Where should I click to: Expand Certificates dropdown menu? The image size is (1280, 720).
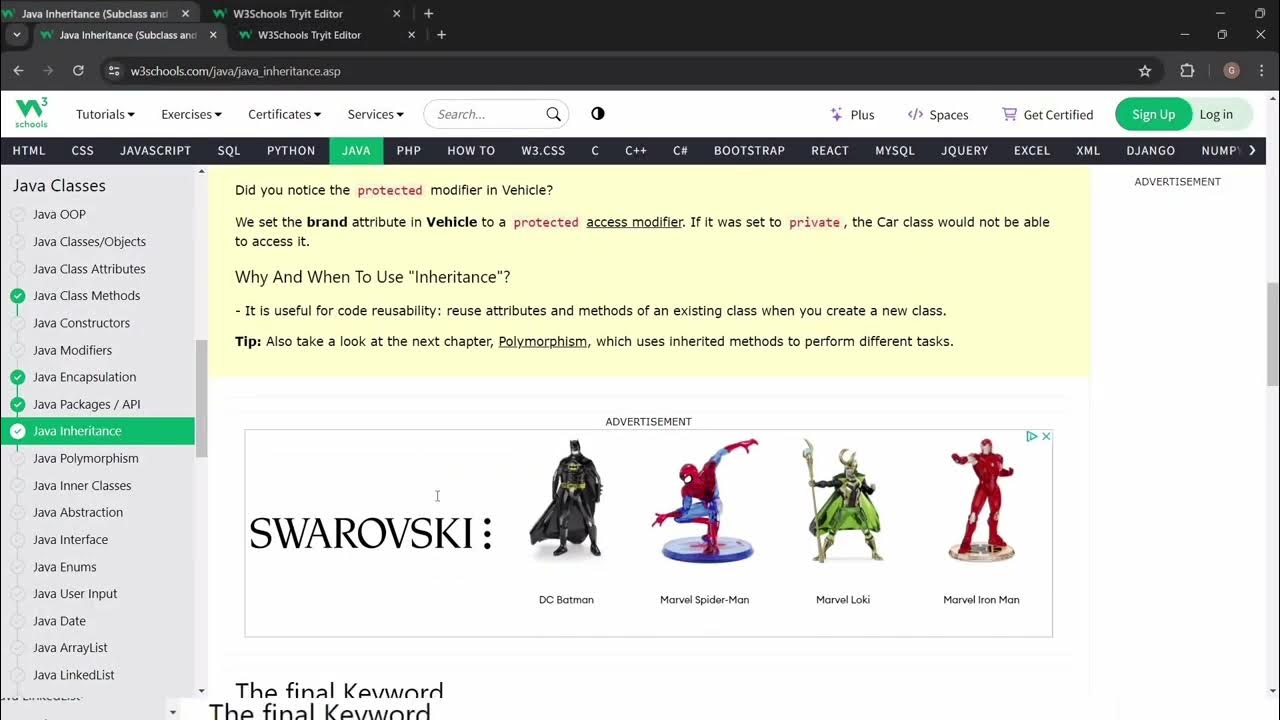point(284,114)
